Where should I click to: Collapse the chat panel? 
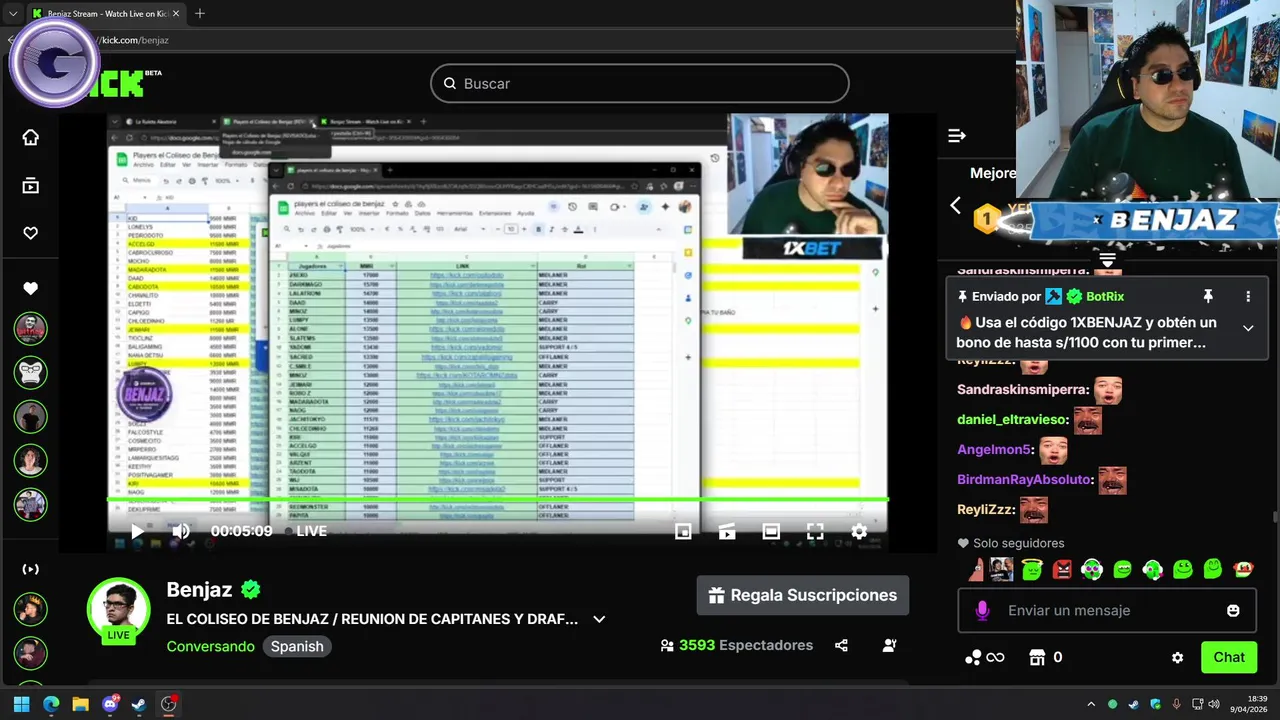pos(957,135)
